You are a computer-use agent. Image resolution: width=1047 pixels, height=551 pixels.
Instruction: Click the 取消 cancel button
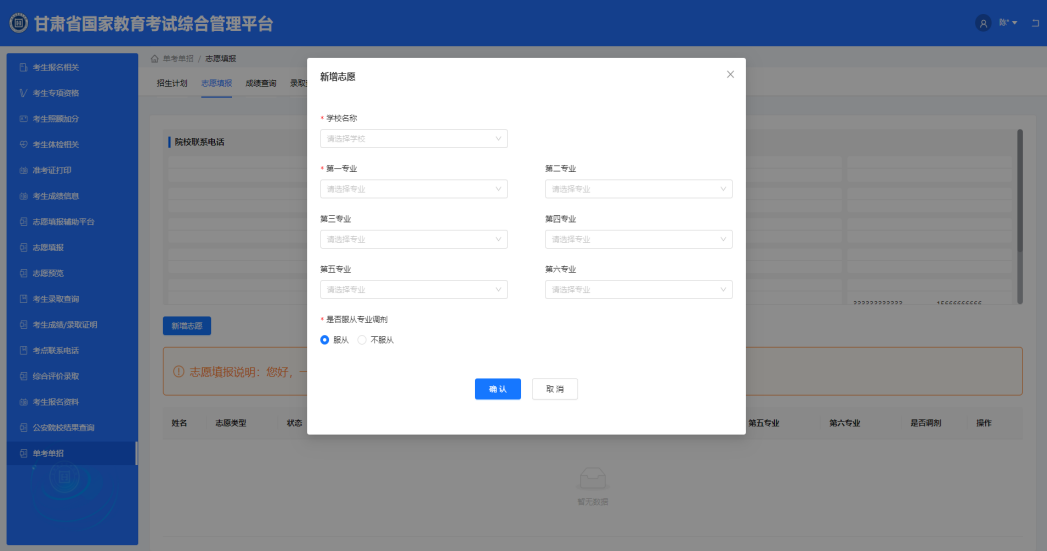coord(555,389)
